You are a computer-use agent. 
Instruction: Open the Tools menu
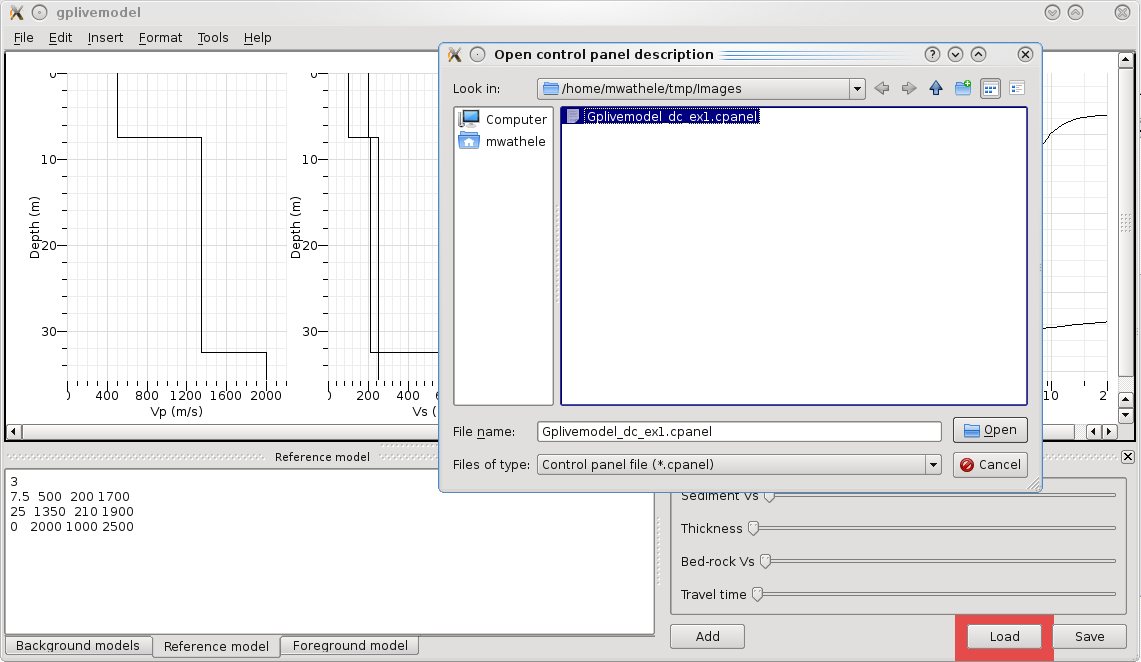click(213, 38)
